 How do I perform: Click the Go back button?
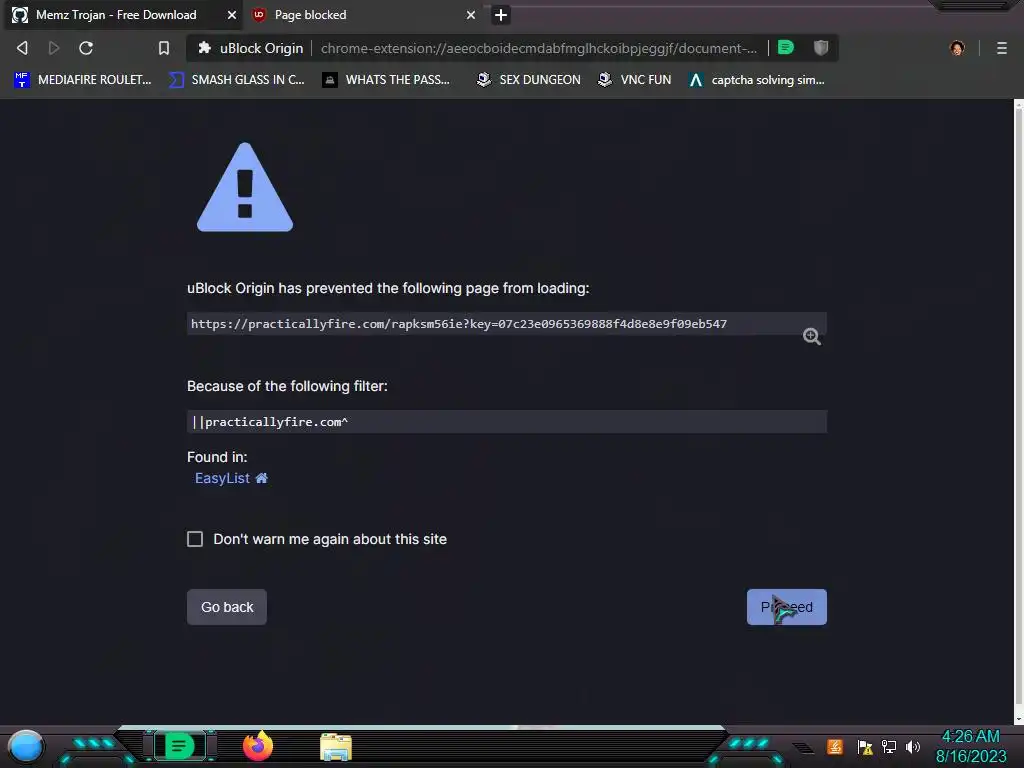coord(227,607)
